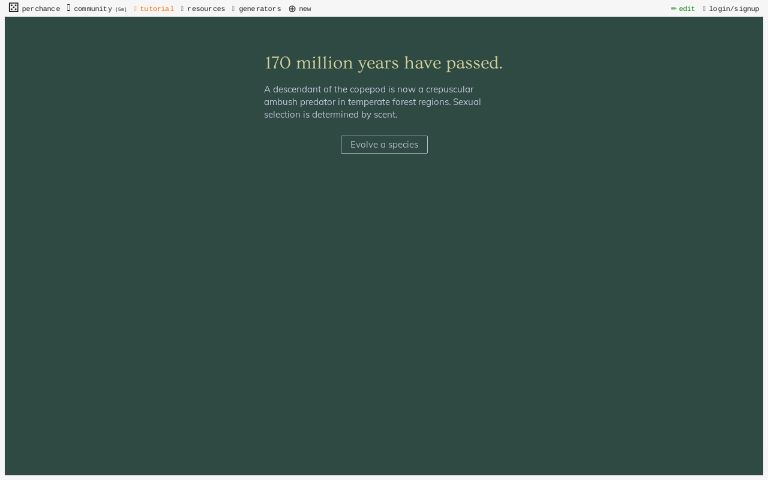Click the community icon in navbar
This screenshot has width=768, height=480.
69,8
